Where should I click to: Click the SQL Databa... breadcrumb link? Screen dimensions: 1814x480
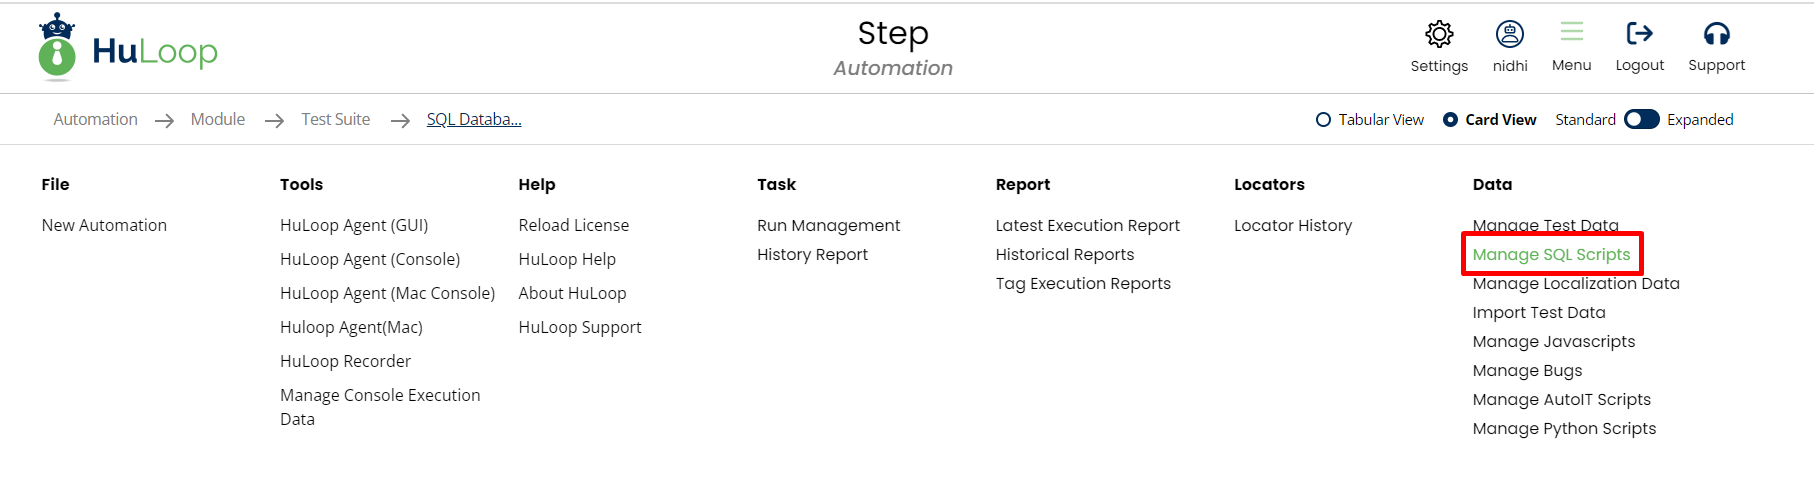point(474,120)
